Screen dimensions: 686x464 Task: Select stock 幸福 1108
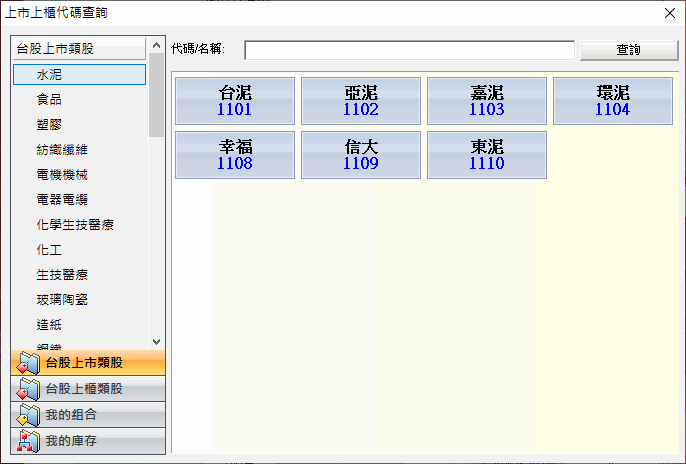click(235, 154)
